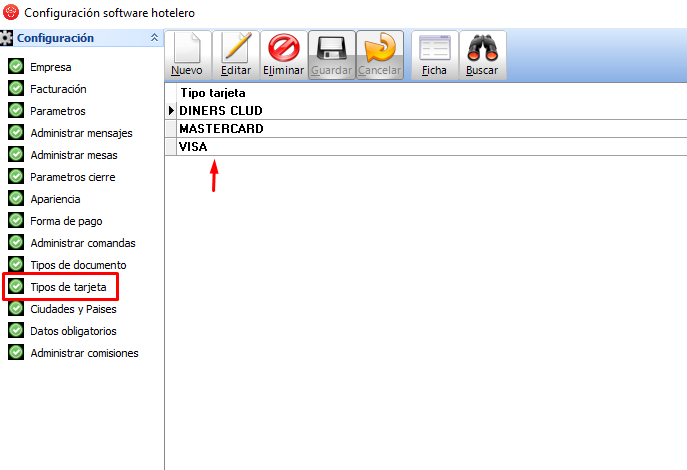Collapse the Configuración panel chevron
This screenshot has width=687, height=470.
[x=153, y=38]
